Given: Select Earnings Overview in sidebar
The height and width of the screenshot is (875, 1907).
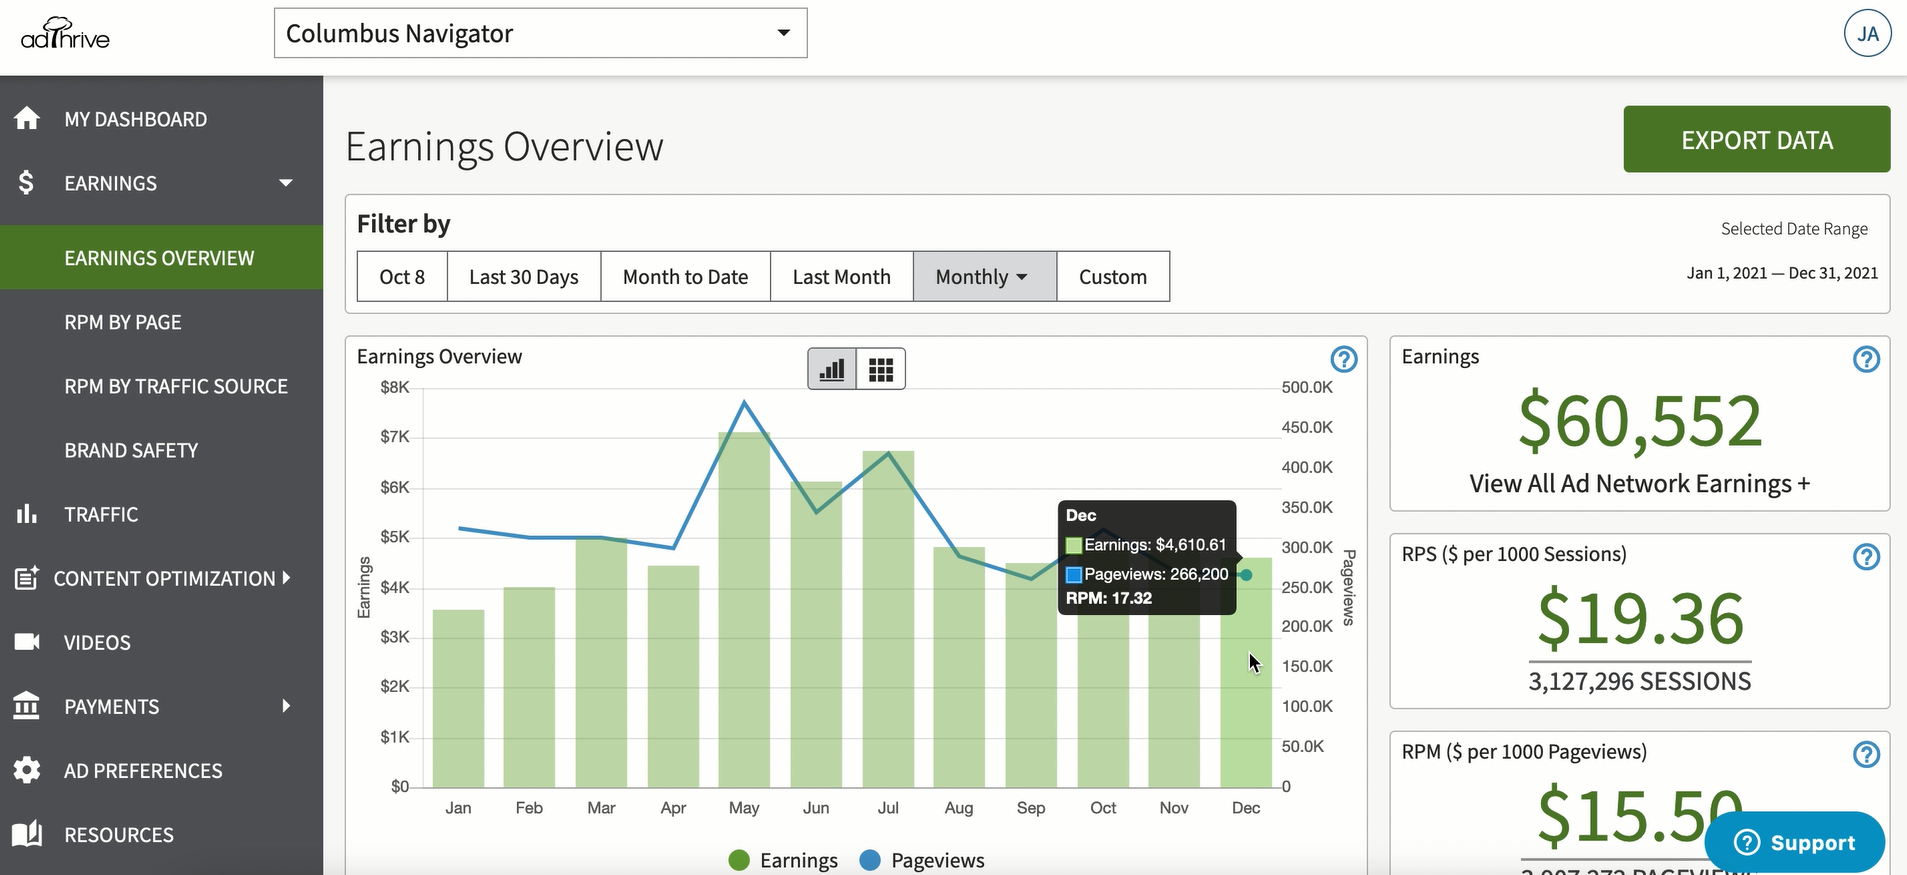Looking at the screenshot, I should (x=160, y=258).
